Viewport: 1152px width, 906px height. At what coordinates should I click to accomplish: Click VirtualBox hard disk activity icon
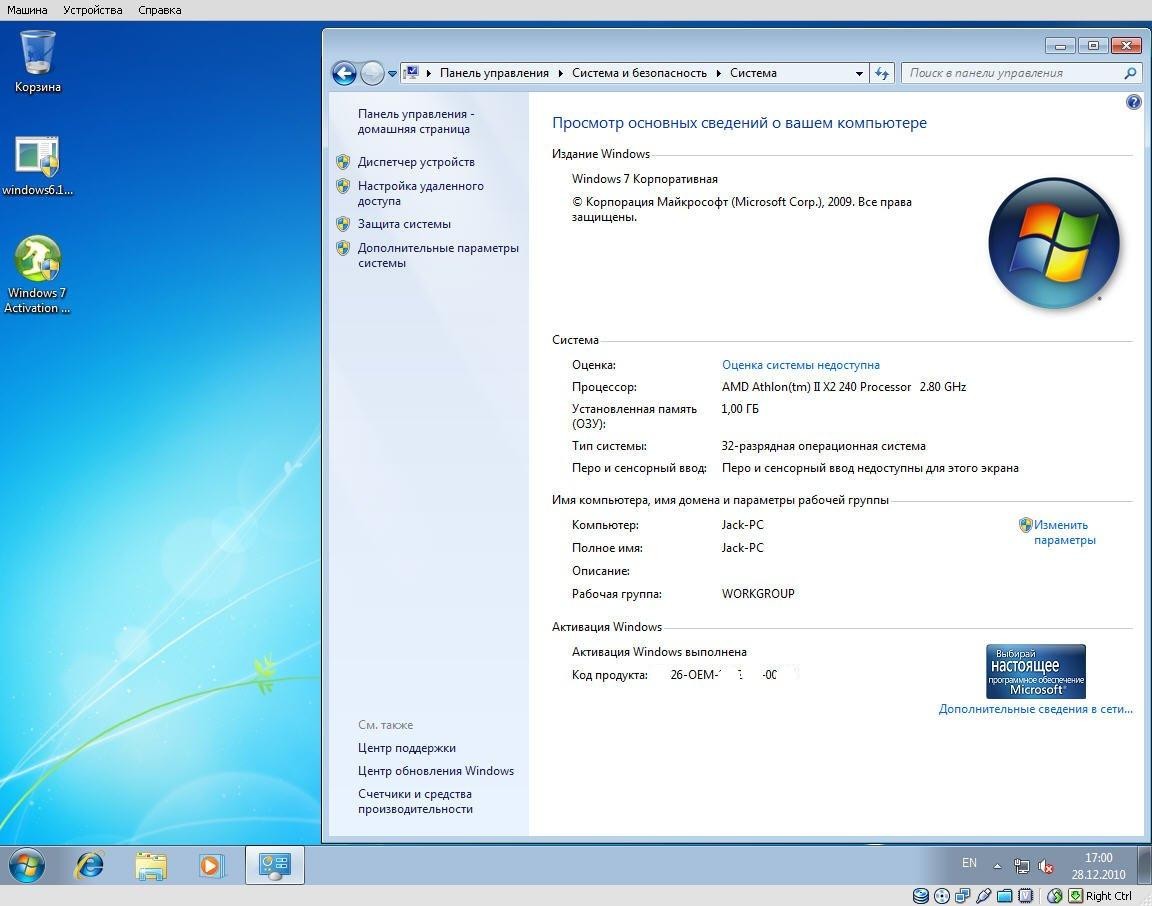pyautogui.click(x=920, y=896)
